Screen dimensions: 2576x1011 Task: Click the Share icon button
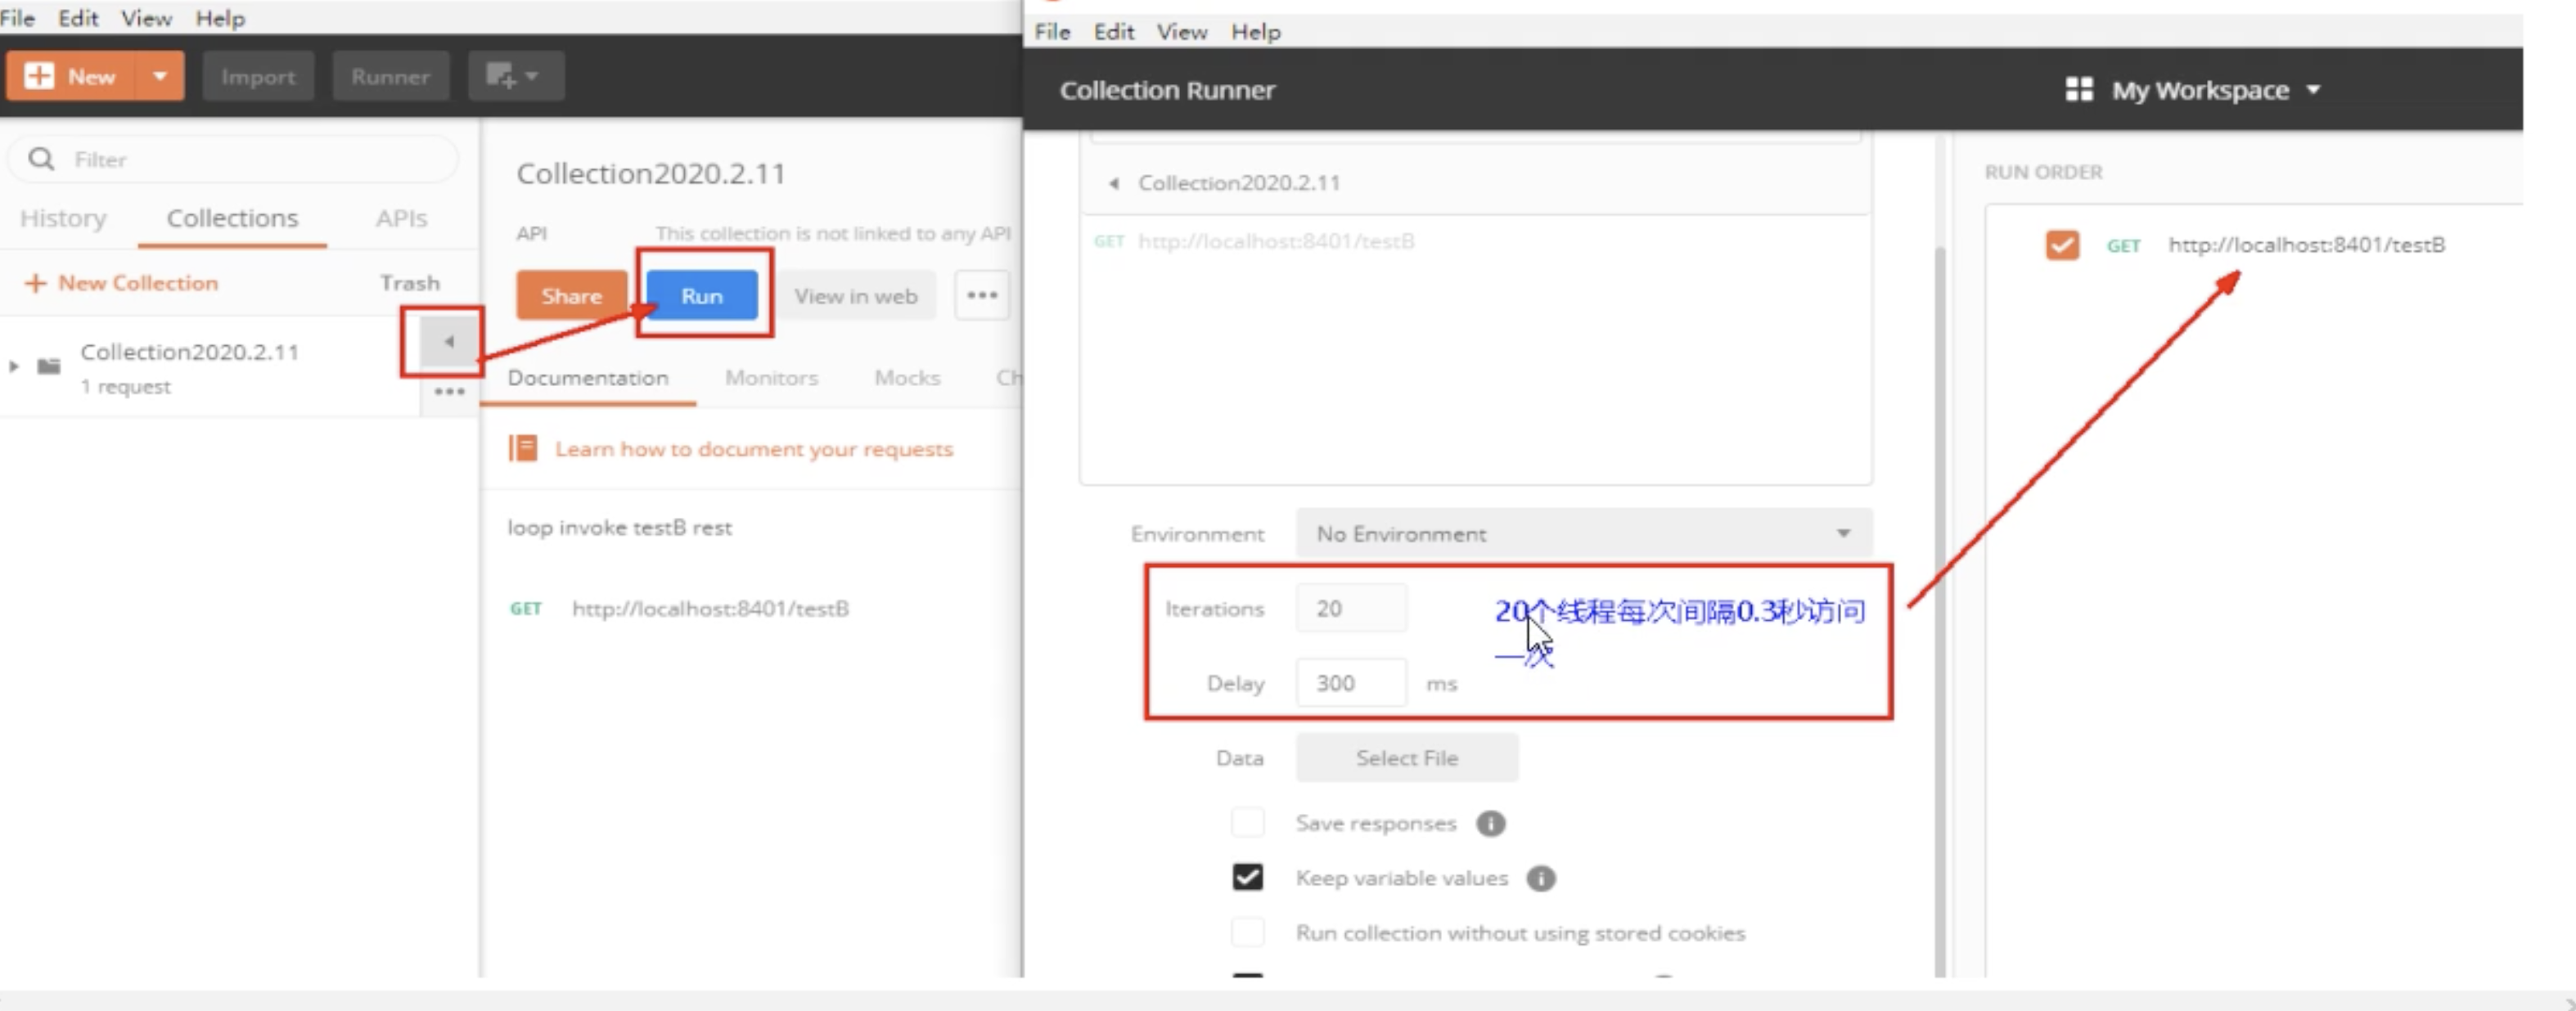[569, 294]
